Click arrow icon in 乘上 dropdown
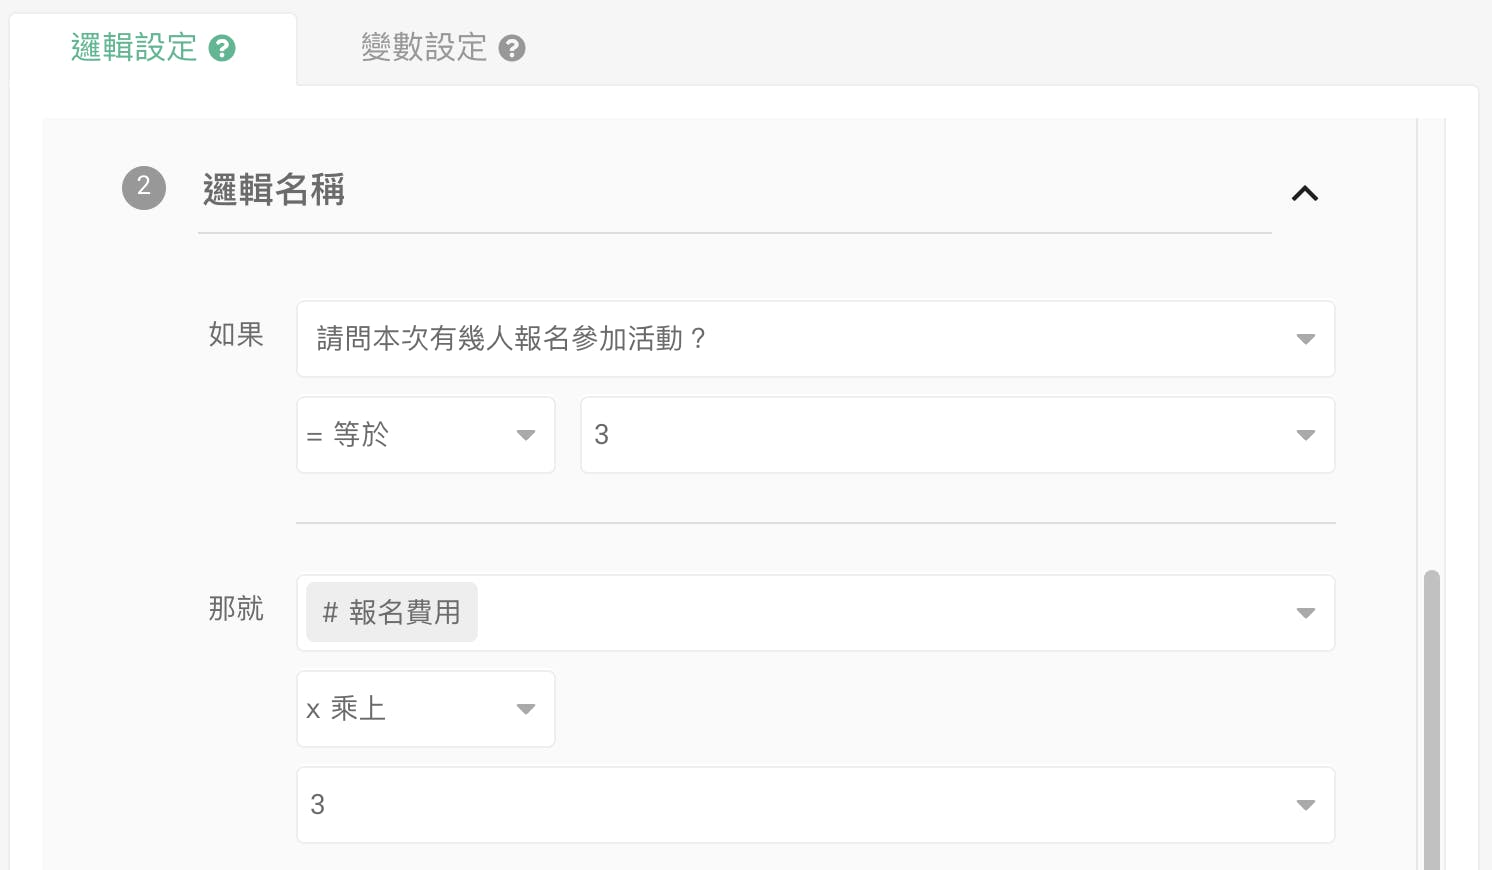Viewport: 1492px width, 870px height. (x=526, y=709)
